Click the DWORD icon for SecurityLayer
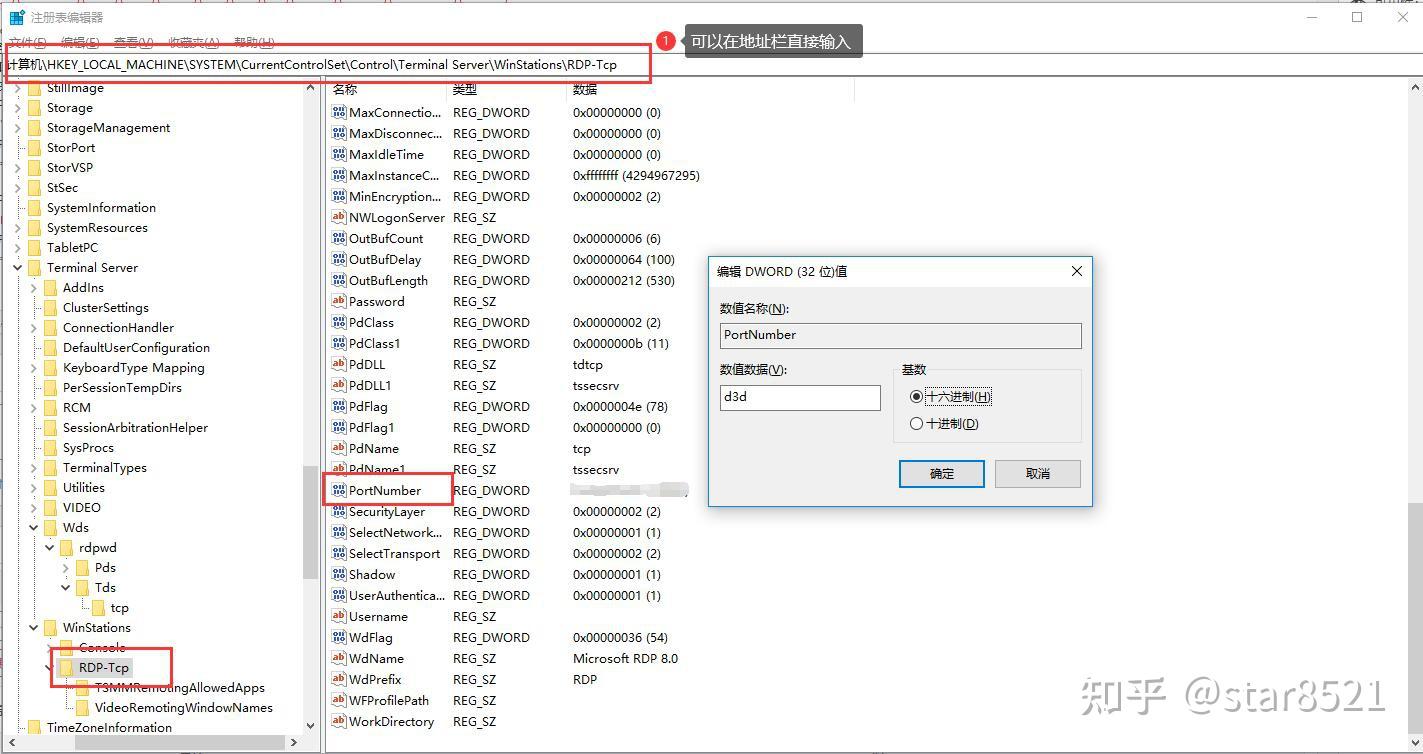Image resolution: width=1423 pixels, height=754 pixels. [x=339, y=511]
